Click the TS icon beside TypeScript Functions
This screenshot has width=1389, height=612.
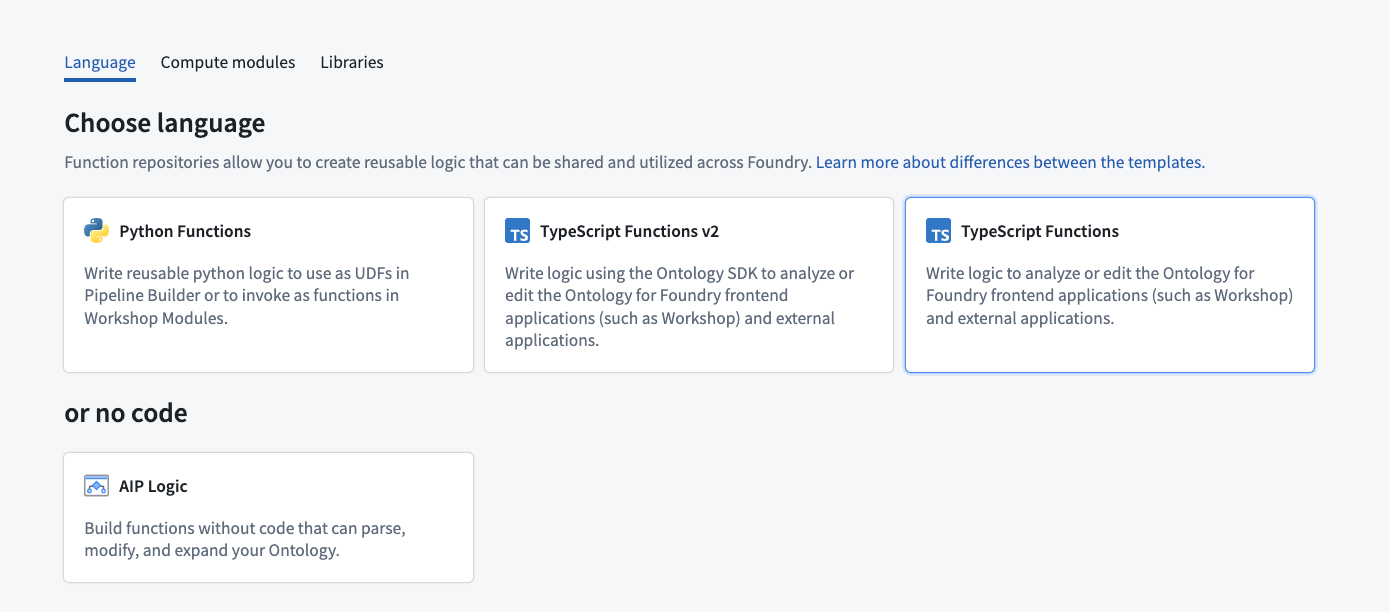click(938, 231)
